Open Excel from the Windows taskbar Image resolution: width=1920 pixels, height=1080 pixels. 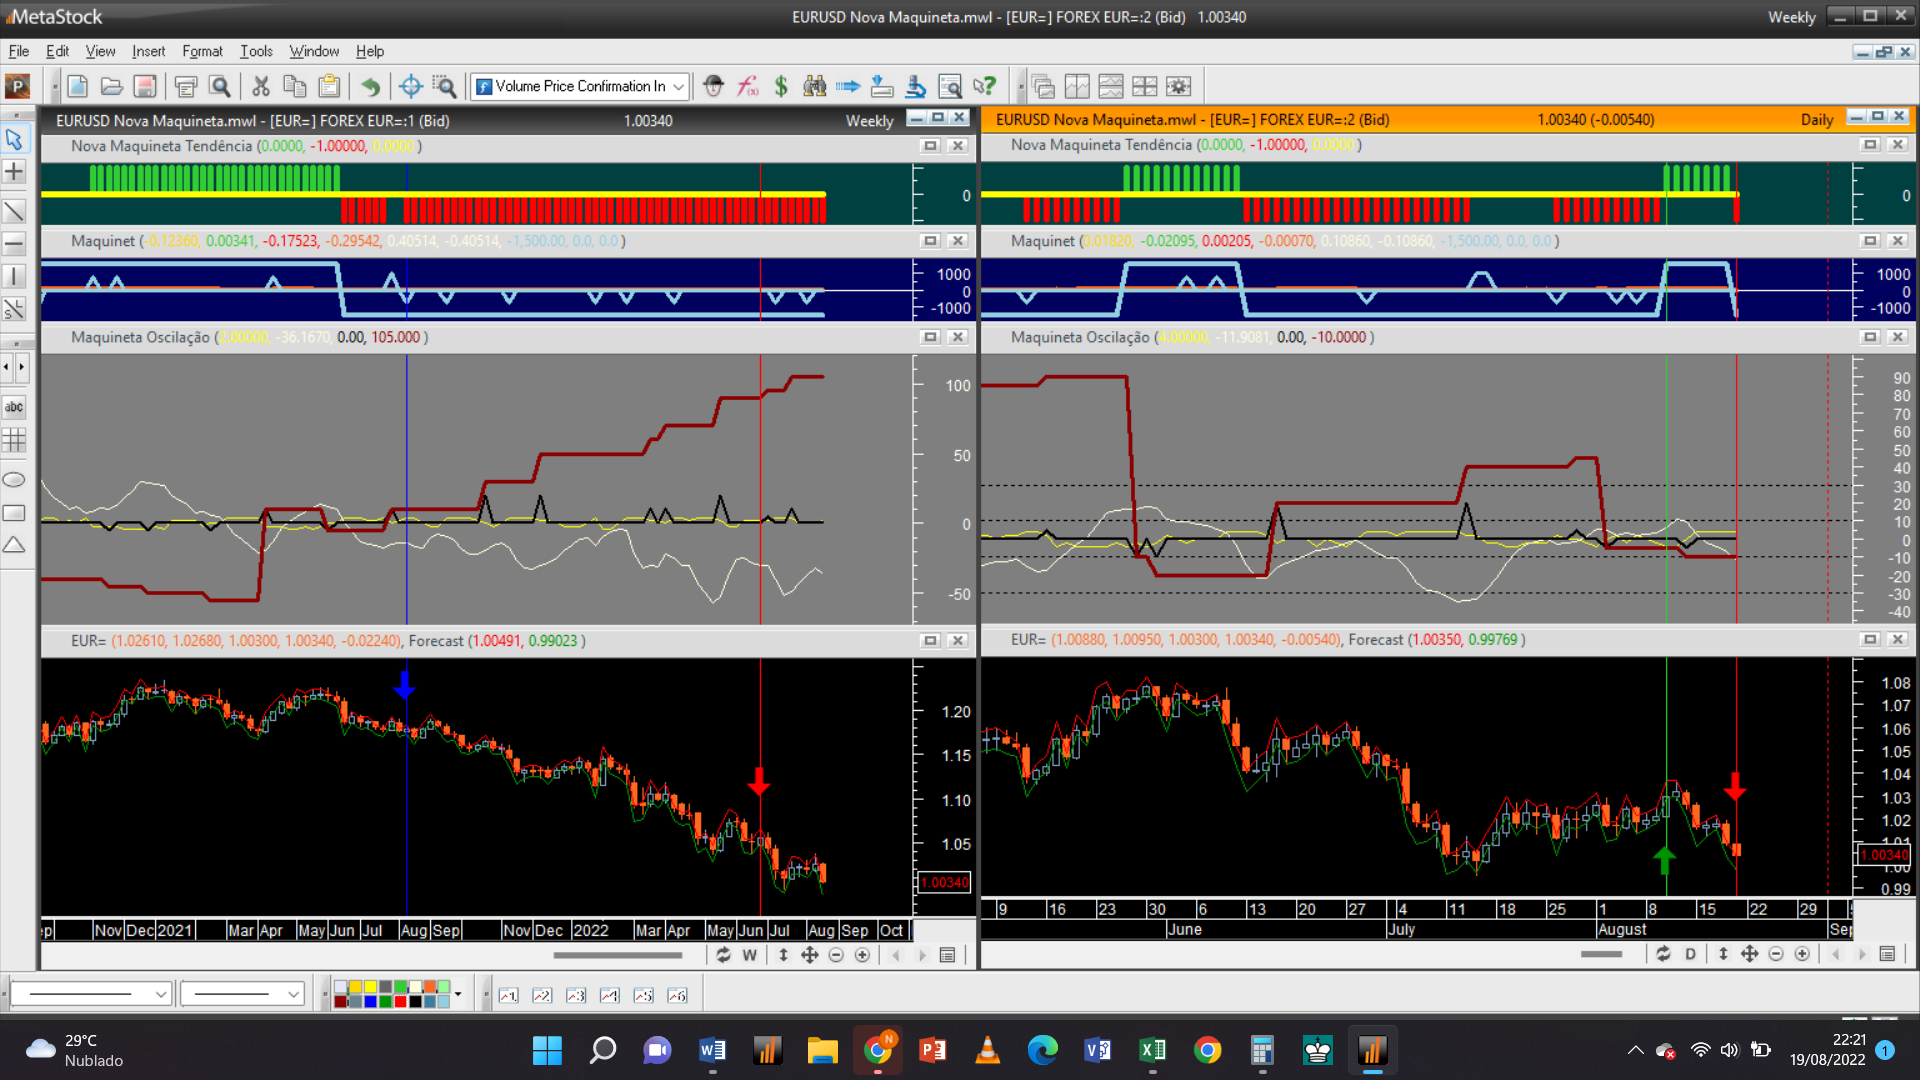point(1152,1050)
